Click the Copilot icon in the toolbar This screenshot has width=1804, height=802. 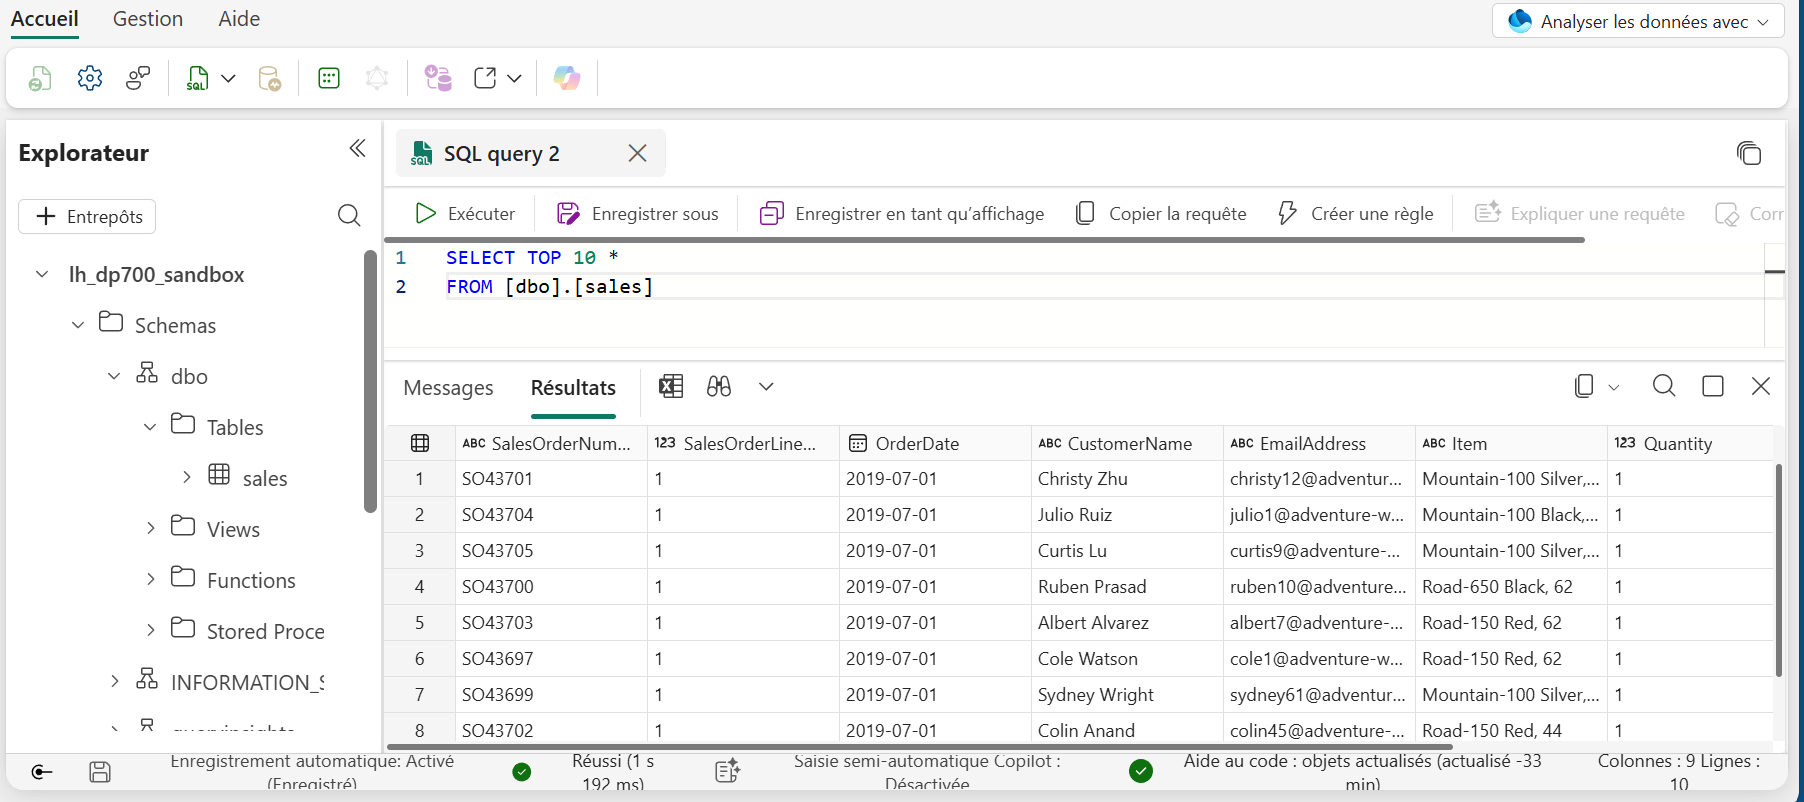567,78
